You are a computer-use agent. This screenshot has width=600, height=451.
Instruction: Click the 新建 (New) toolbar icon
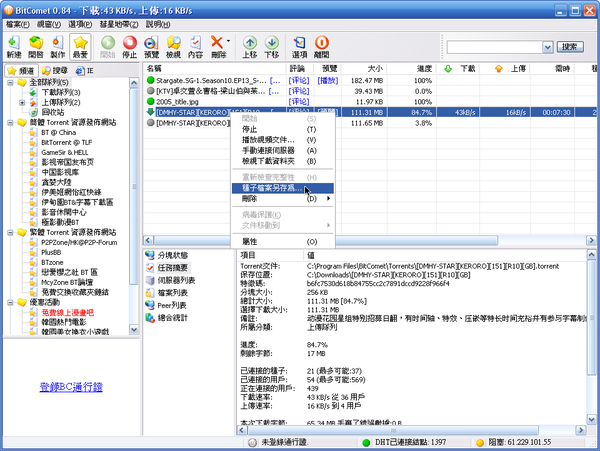14,47
